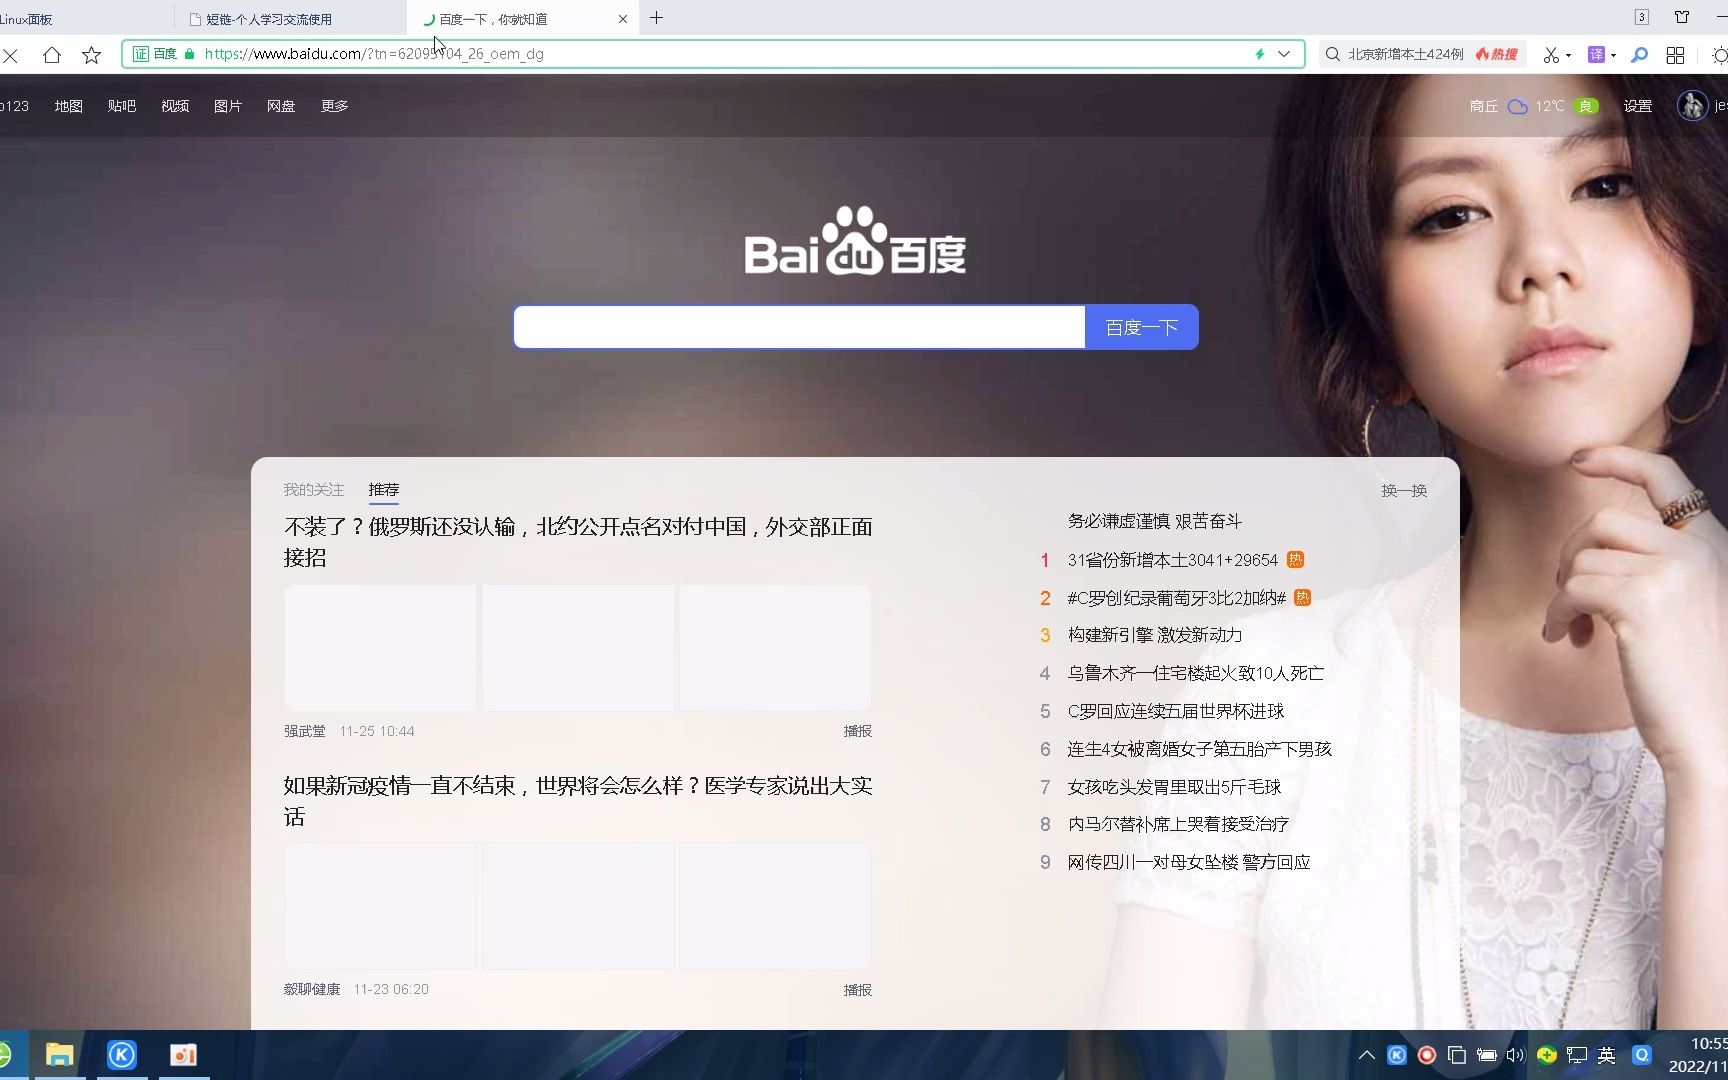This screenshot has width=1728, height=1080.
Task: Click the magnifier in the browser search box
Action: [1333, 54]
